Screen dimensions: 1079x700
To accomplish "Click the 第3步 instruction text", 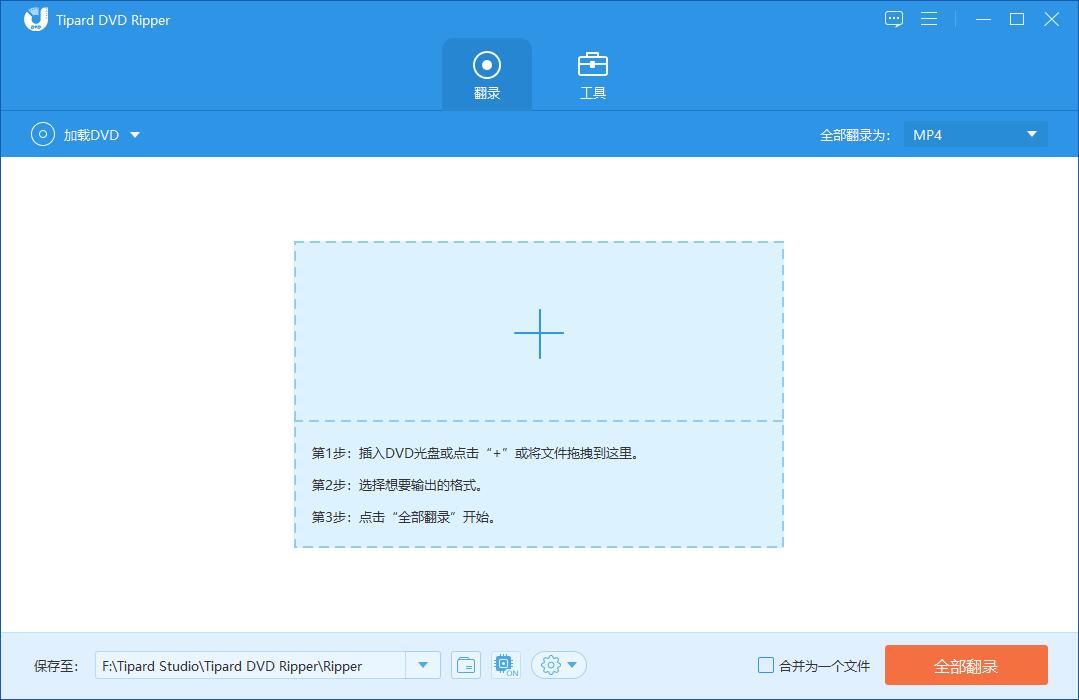I will (405, 517).
